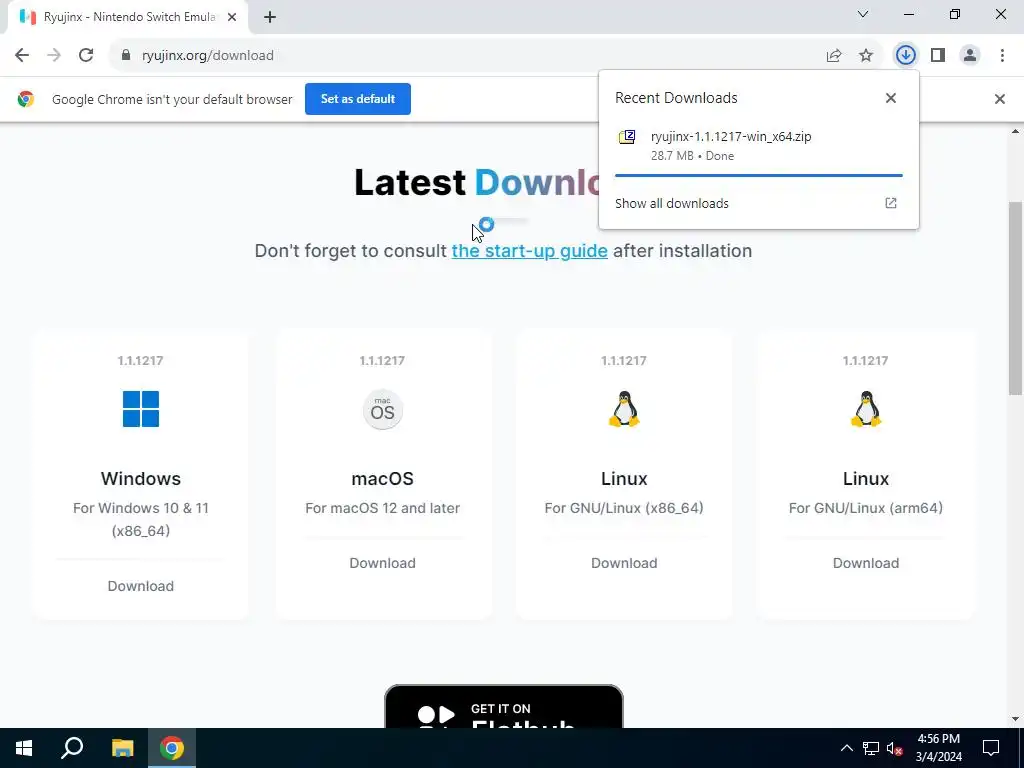
Task: Open the taskbar clock and date
Action: point(938,748)
